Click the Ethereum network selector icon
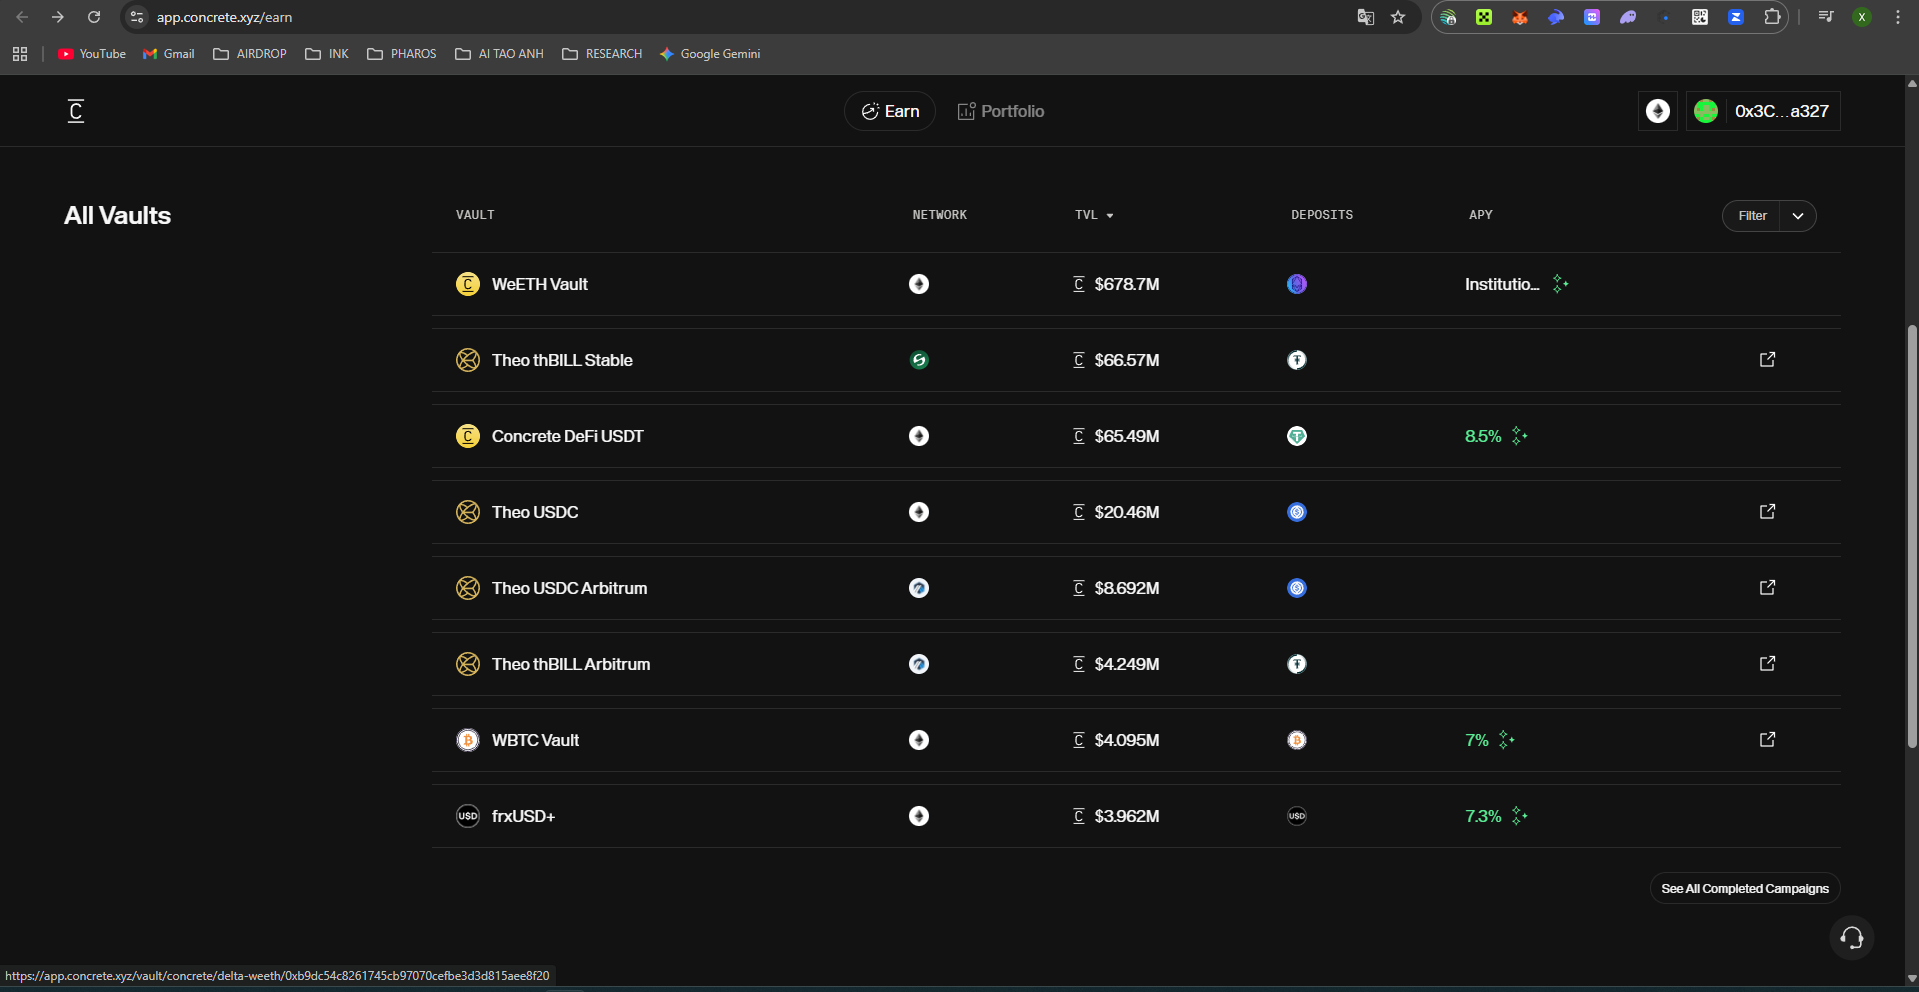The image size is (1919, 992). tap(1658, 111)
